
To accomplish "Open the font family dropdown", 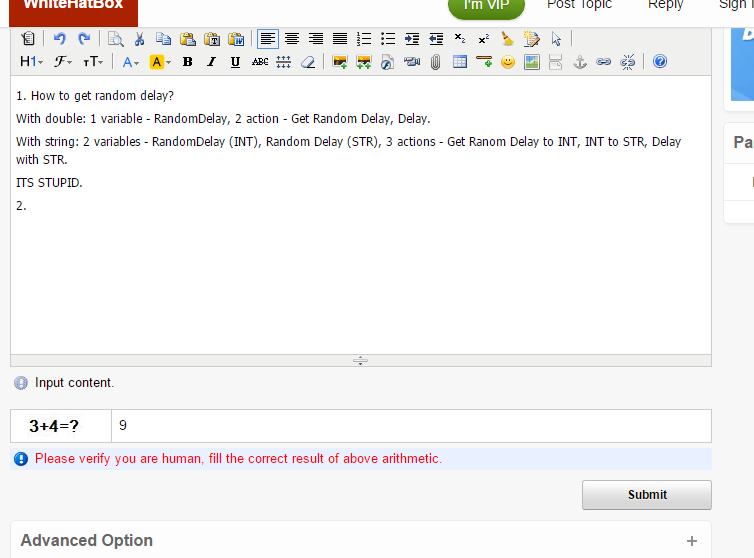I will click(63, 62).
